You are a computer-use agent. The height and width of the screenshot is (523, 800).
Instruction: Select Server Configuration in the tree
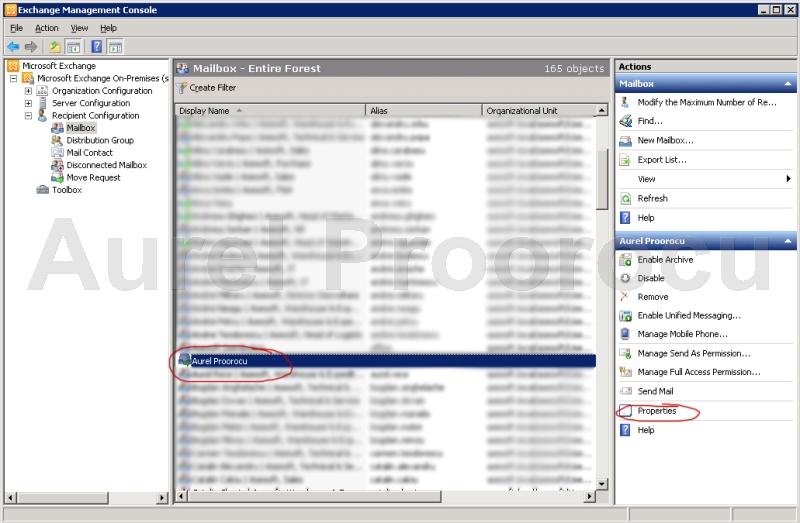coord(91,103)
